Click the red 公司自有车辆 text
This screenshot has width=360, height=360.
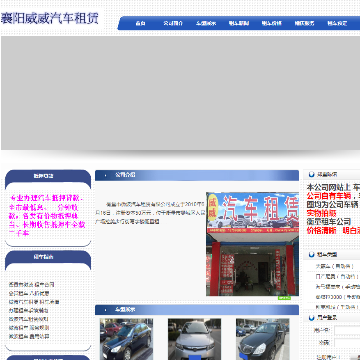click(x=329, y=196)
